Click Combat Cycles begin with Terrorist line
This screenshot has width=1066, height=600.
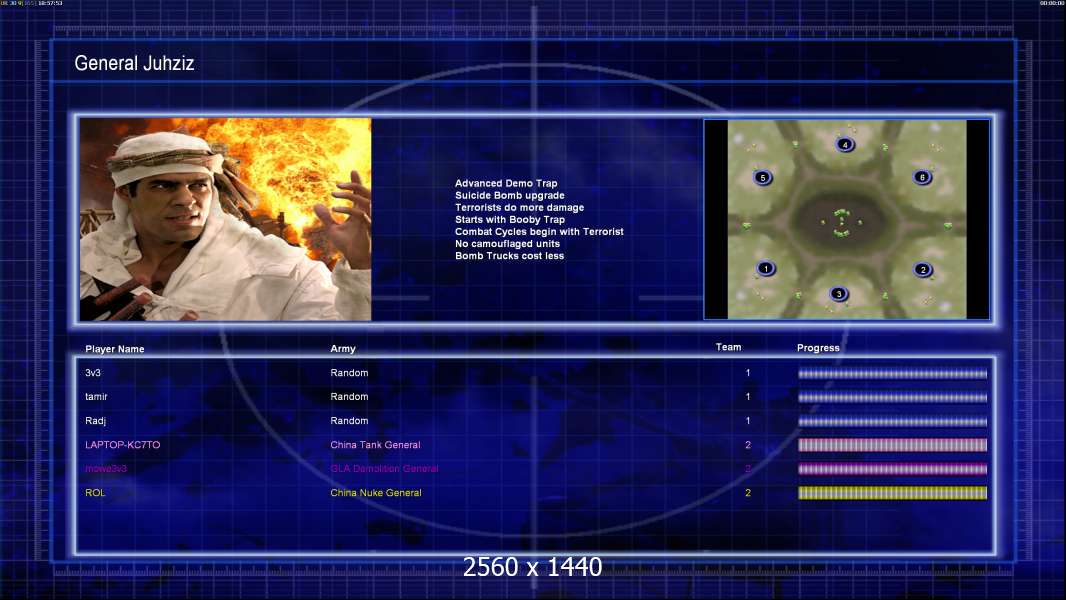coord(539,232)
